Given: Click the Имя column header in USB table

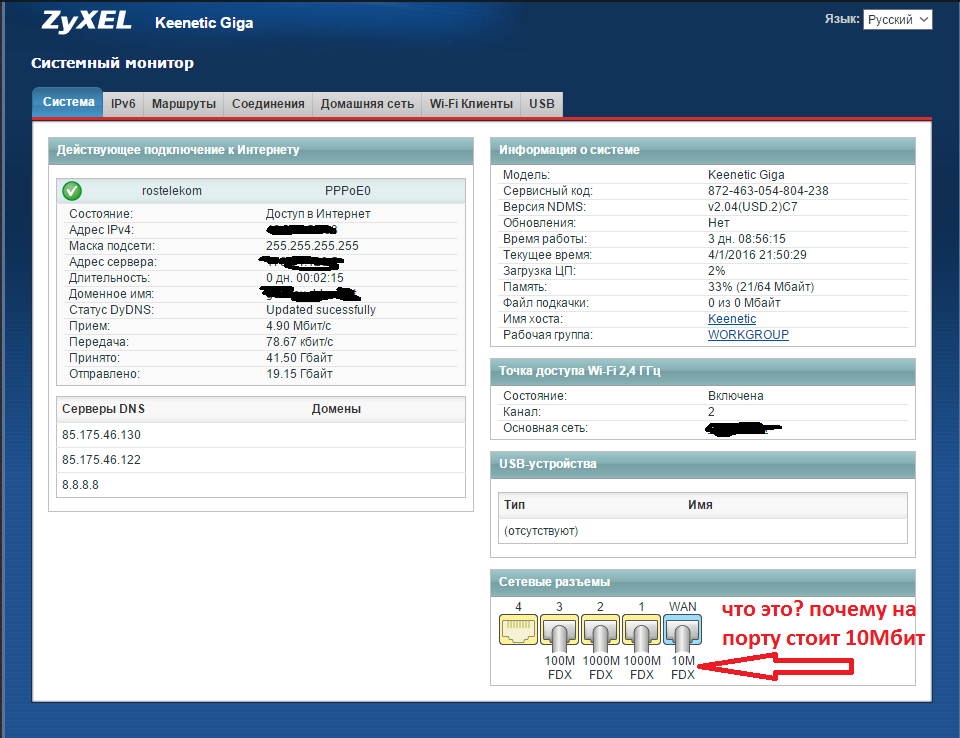Looking at the screenshot, I should point(700,505).
